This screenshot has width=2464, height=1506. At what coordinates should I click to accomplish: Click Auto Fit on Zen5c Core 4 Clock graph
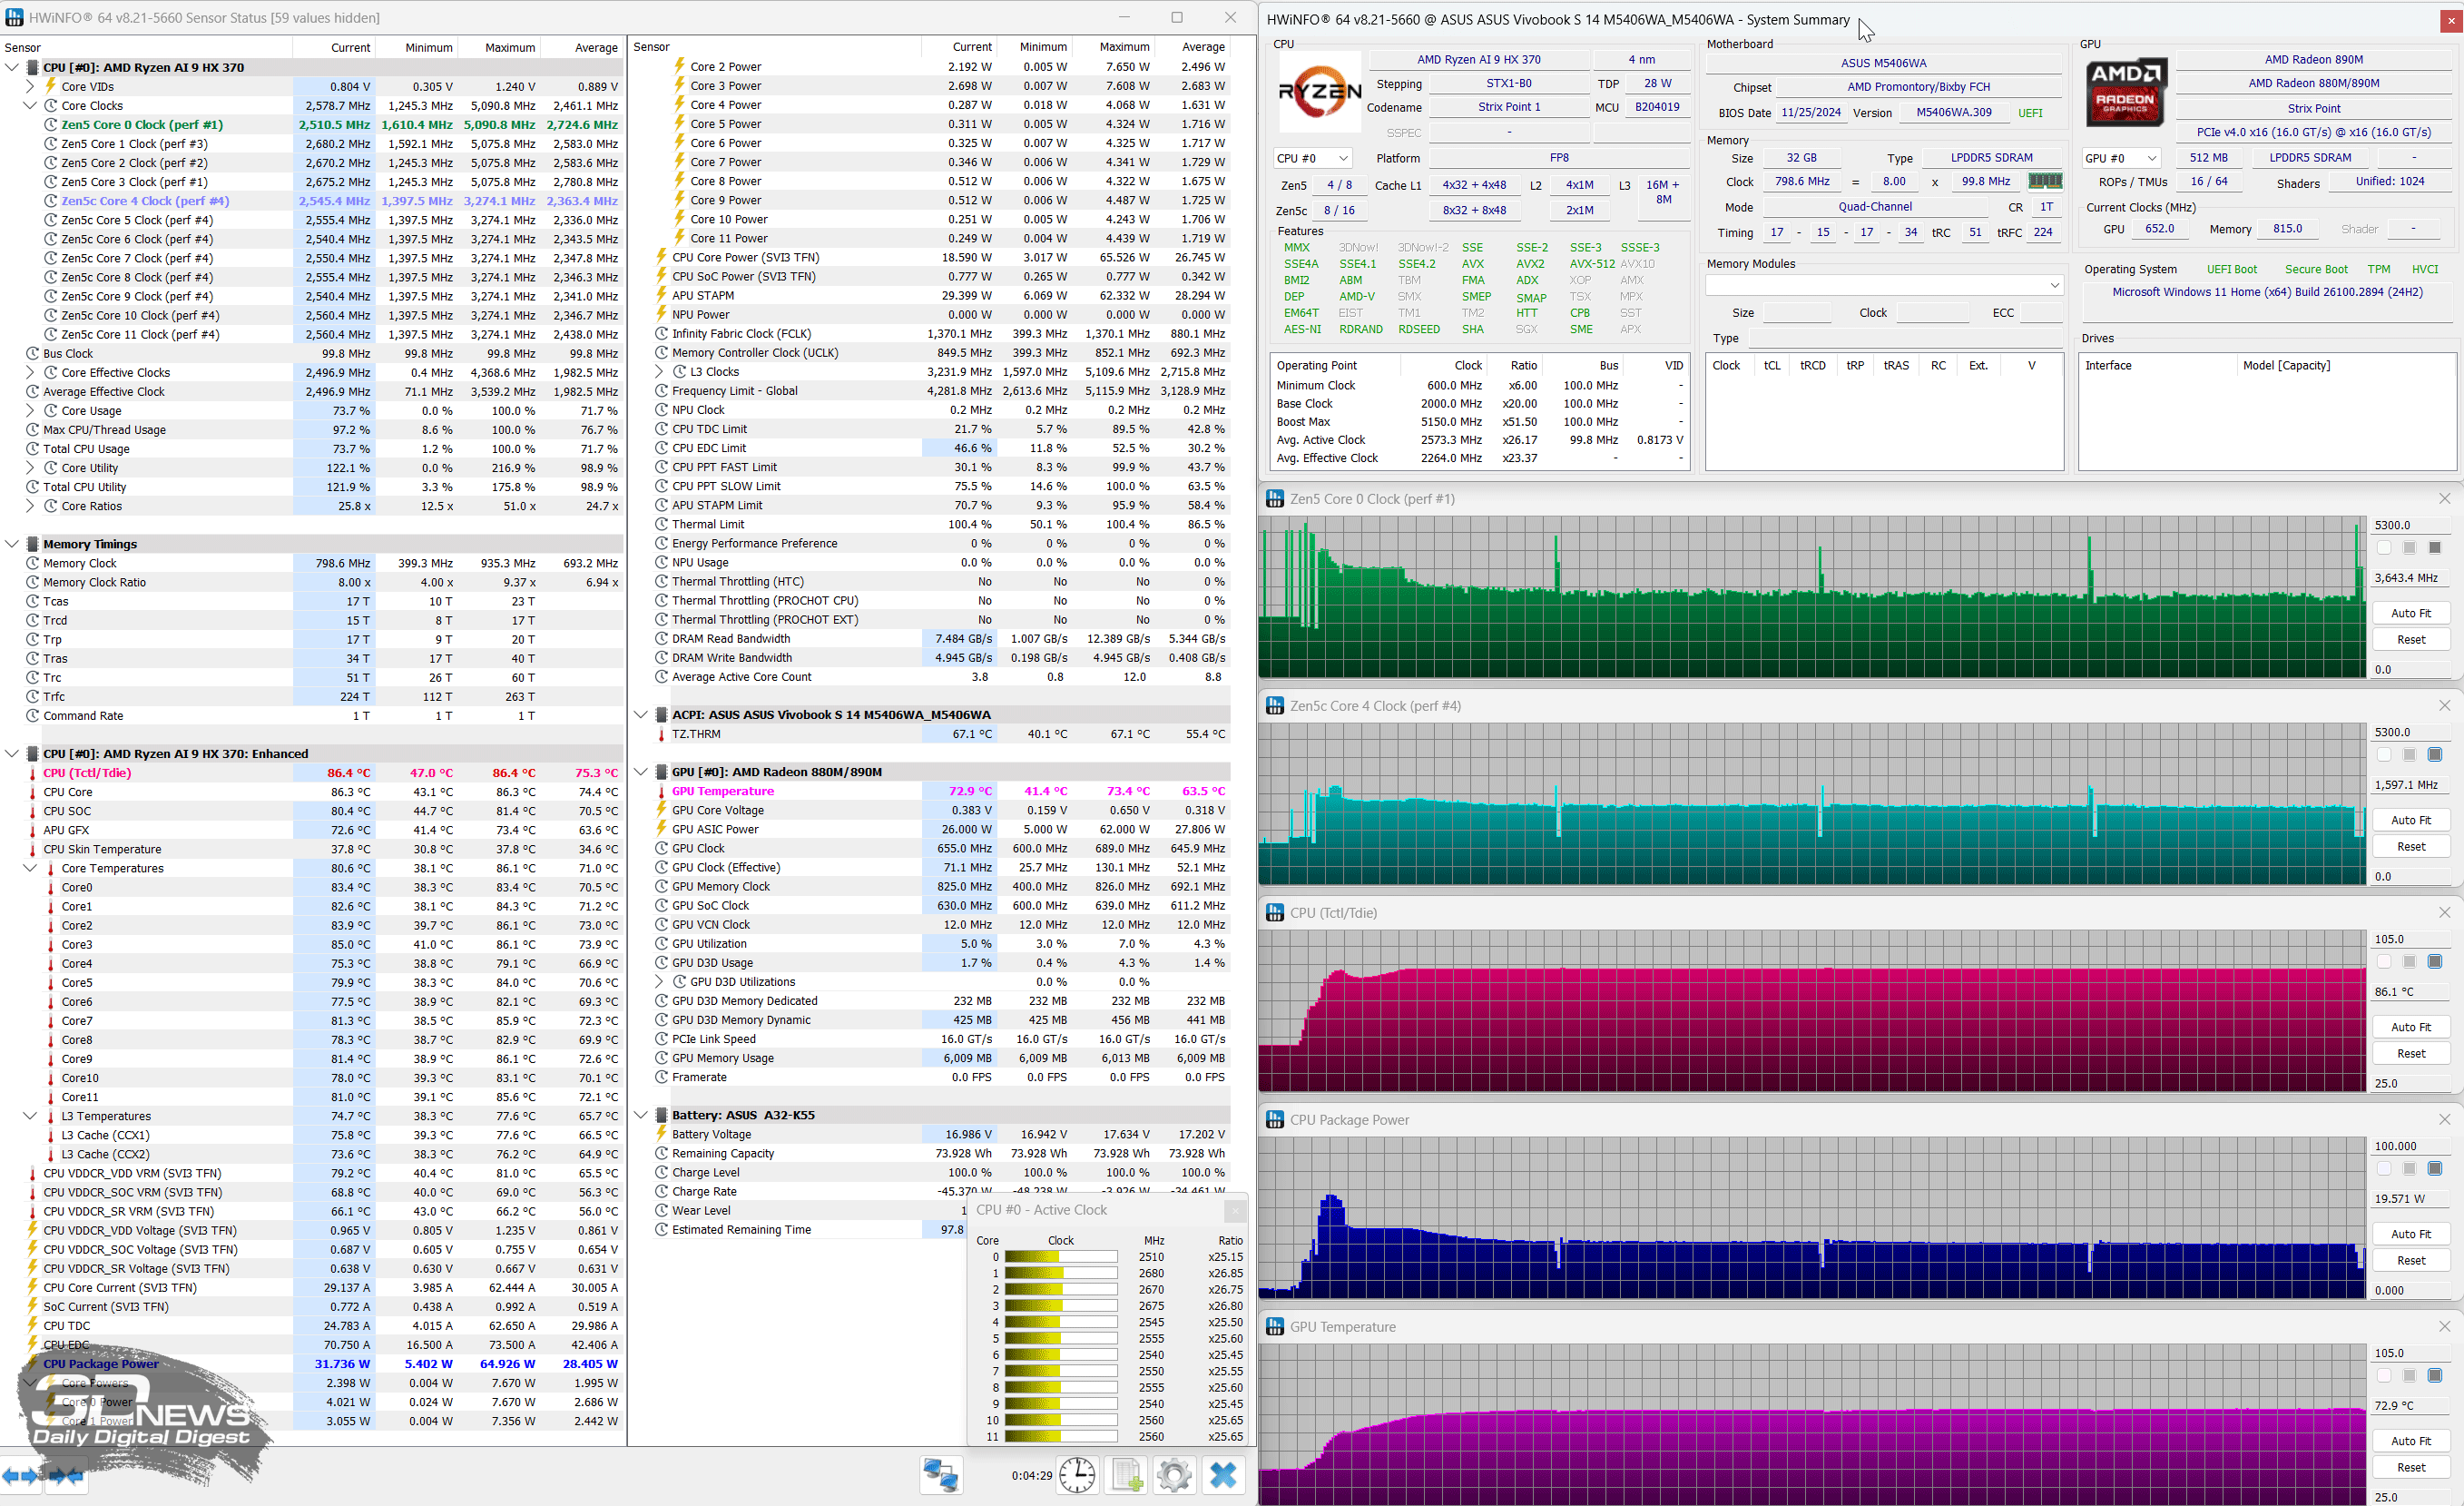click(2410, 820)
